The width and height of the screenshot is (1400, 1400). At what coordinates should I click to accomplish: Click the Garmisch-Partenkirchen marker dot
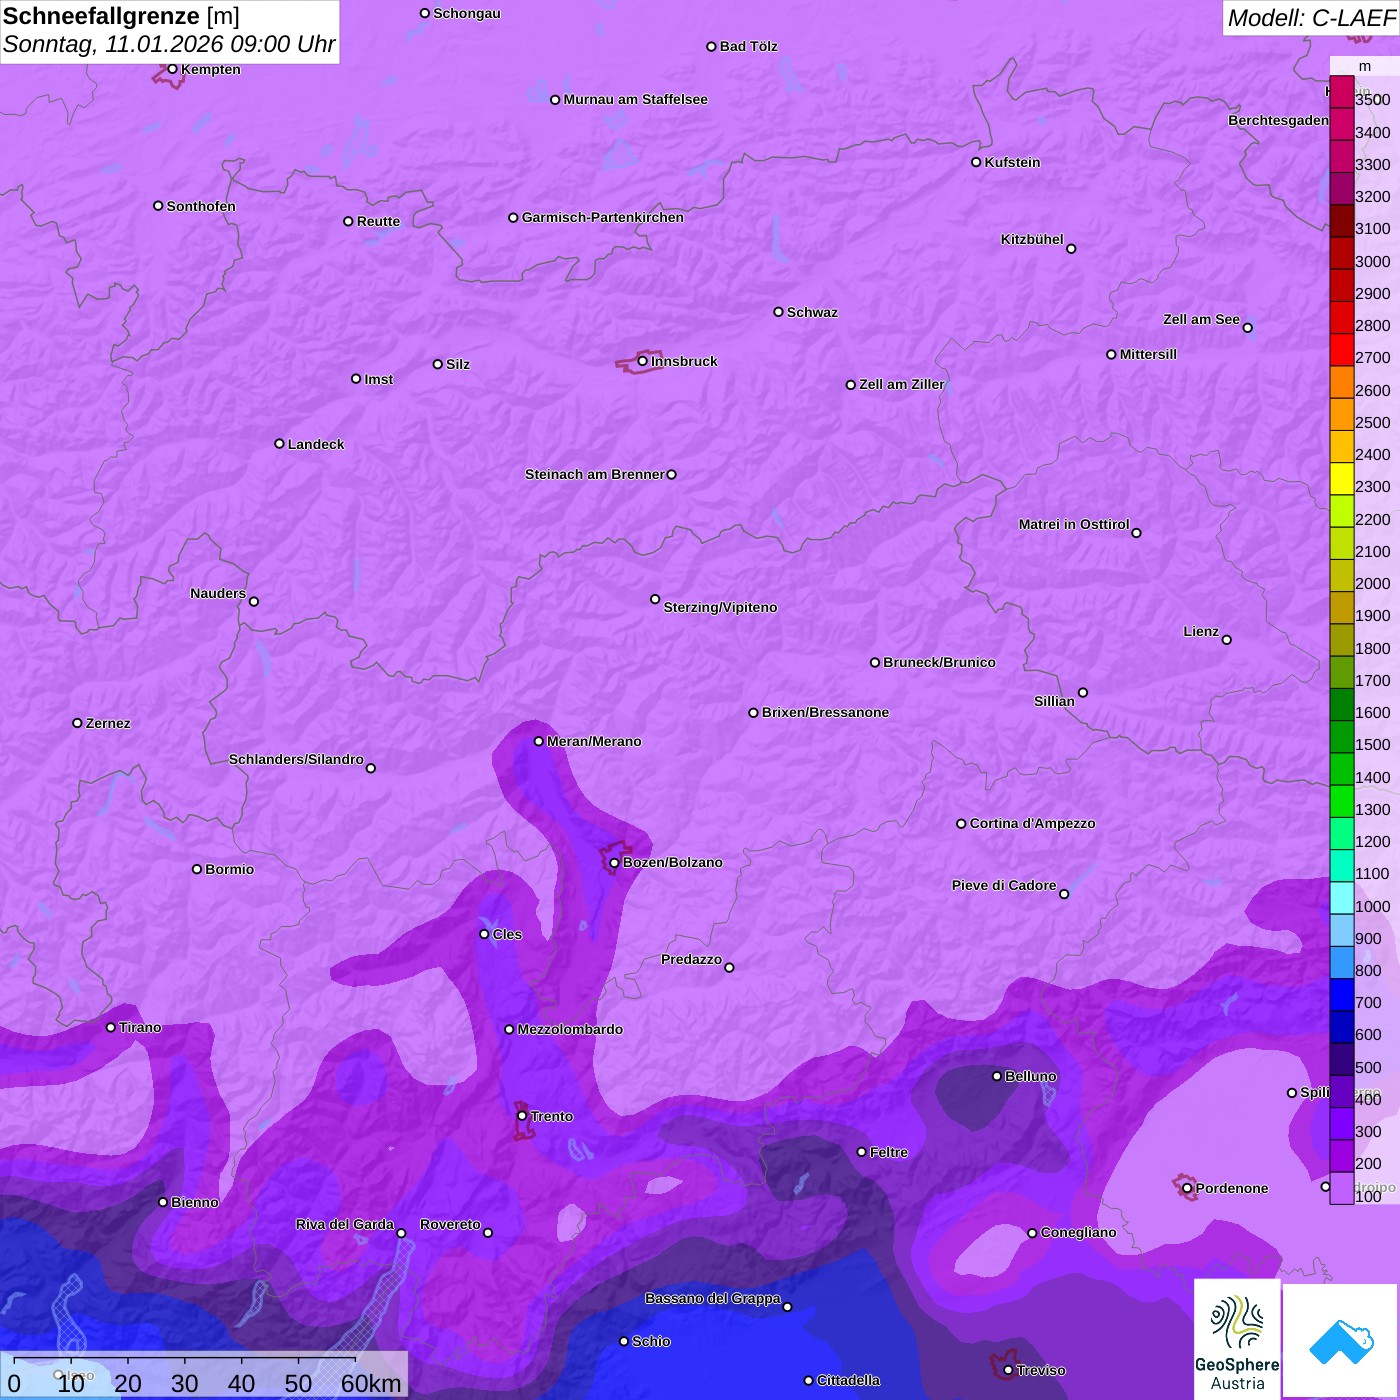pos(513,217)
